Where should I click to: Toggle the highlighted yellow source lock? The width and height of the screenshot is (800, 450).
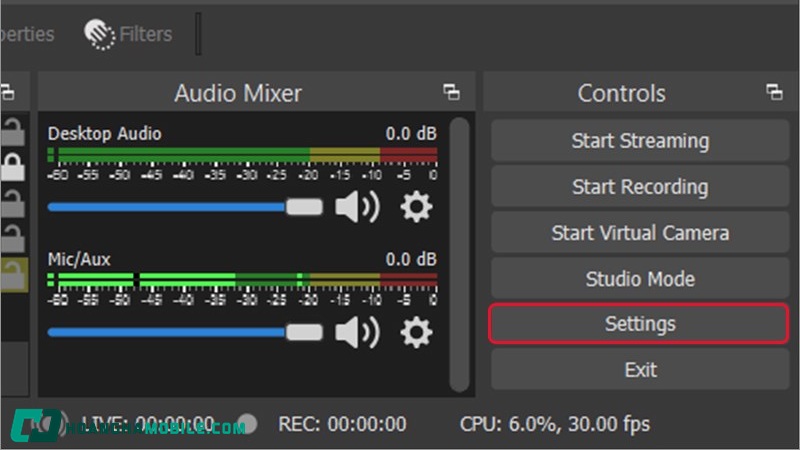pos(14,274)
